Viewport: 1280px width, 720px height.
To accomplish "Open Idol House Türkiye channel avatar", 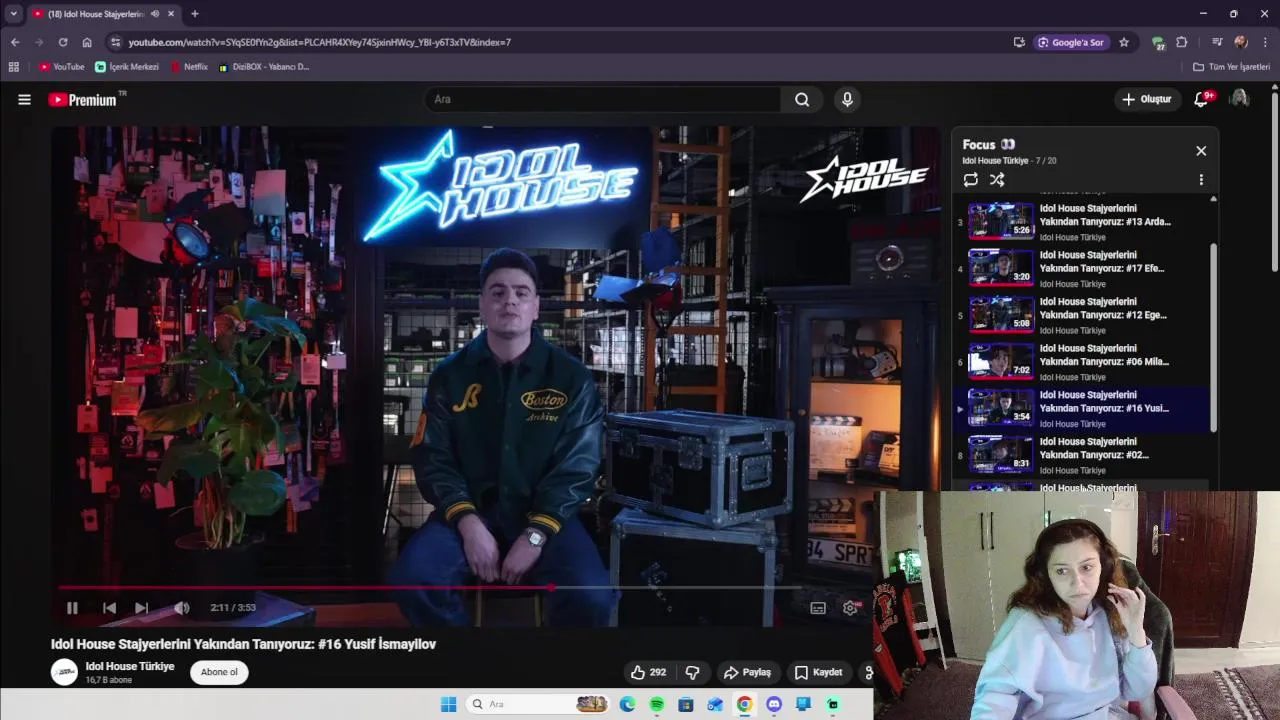I will click(64, 672).
